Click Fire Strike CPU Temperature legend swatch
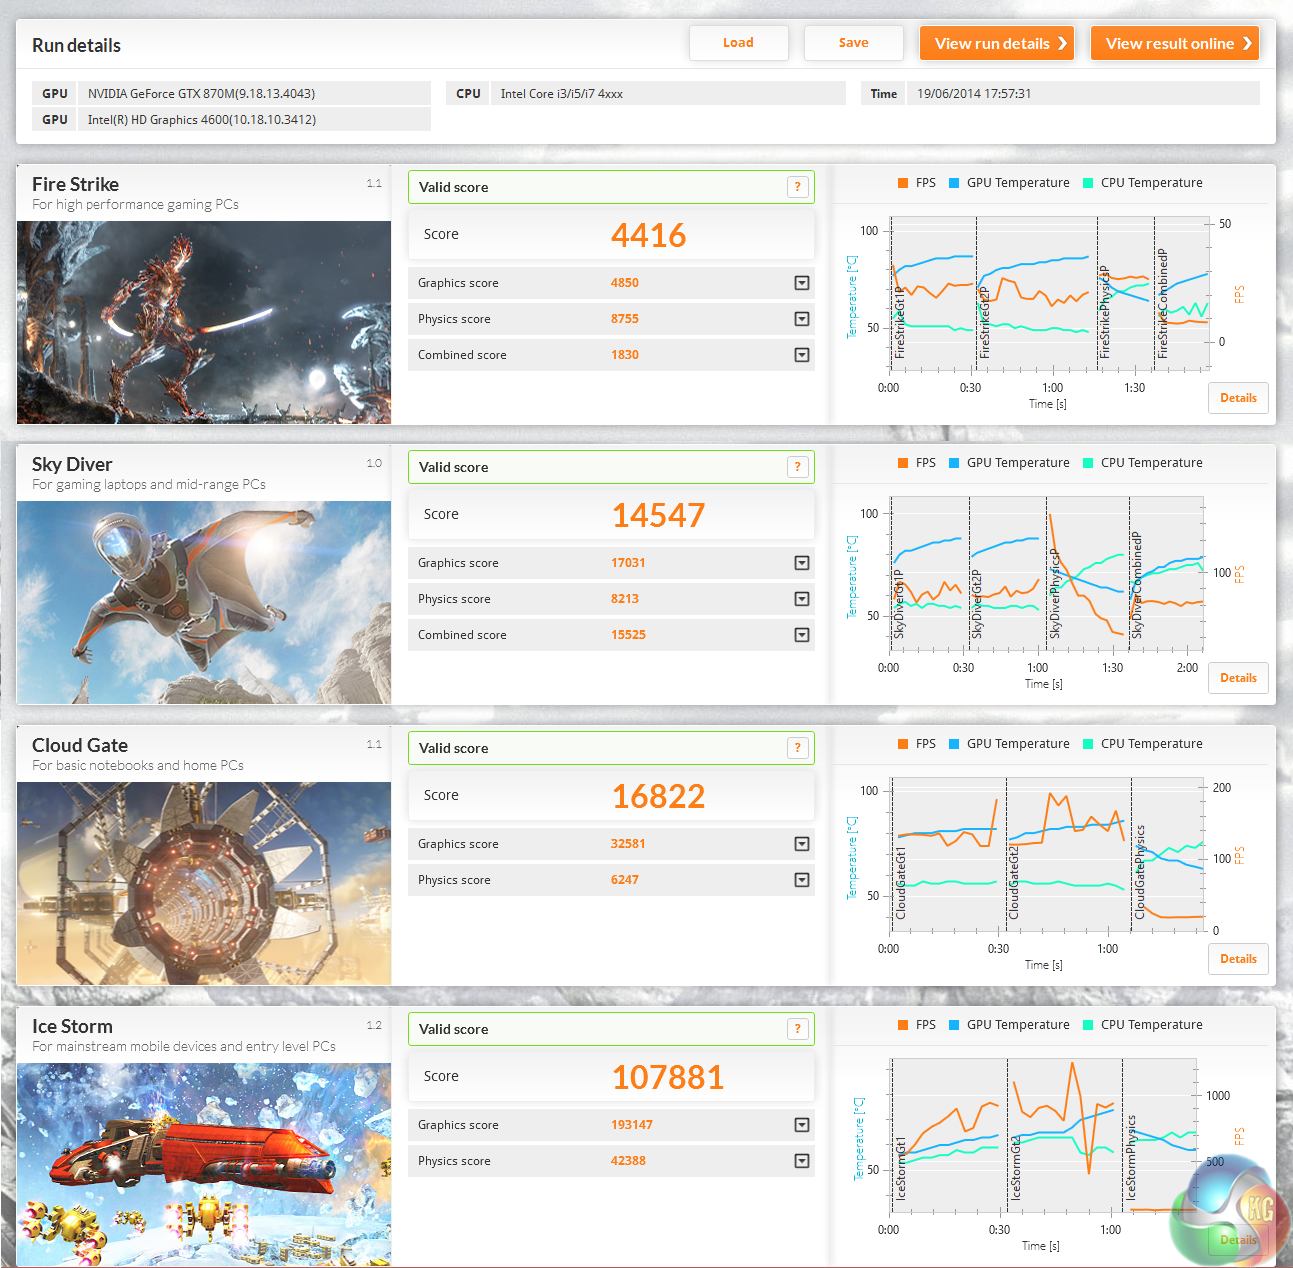The width and height of the screenshot is (1293, 1268). point(1088,183)
